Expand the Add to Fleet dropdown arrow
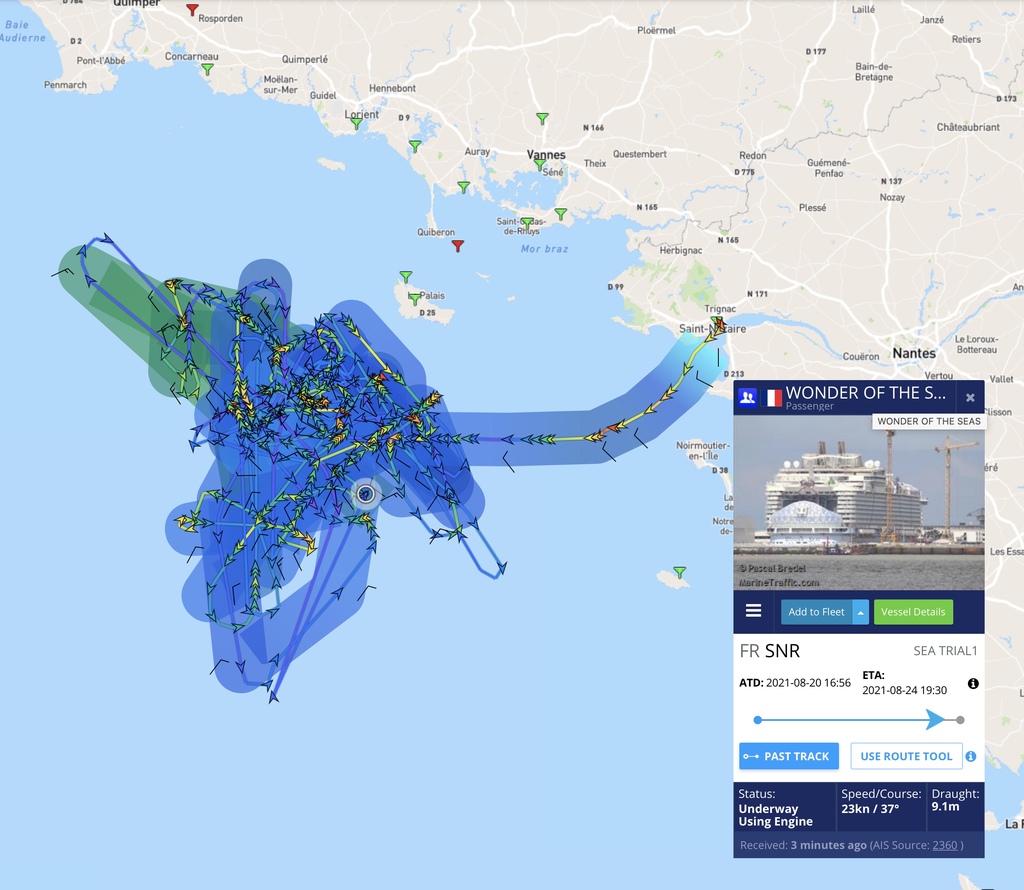Image resolution: width=1024 pixels, height=890 pixels. point(861,612)
